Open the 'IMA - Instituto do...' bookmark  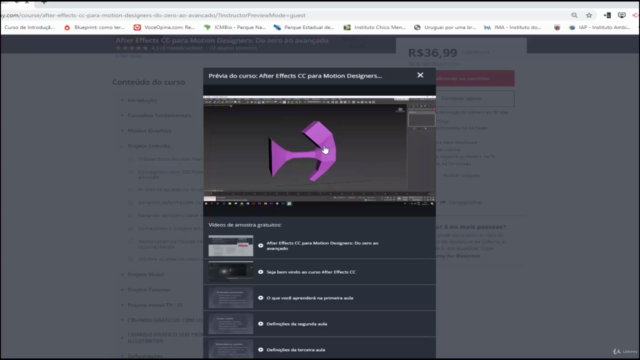click(x=513, y=27)
